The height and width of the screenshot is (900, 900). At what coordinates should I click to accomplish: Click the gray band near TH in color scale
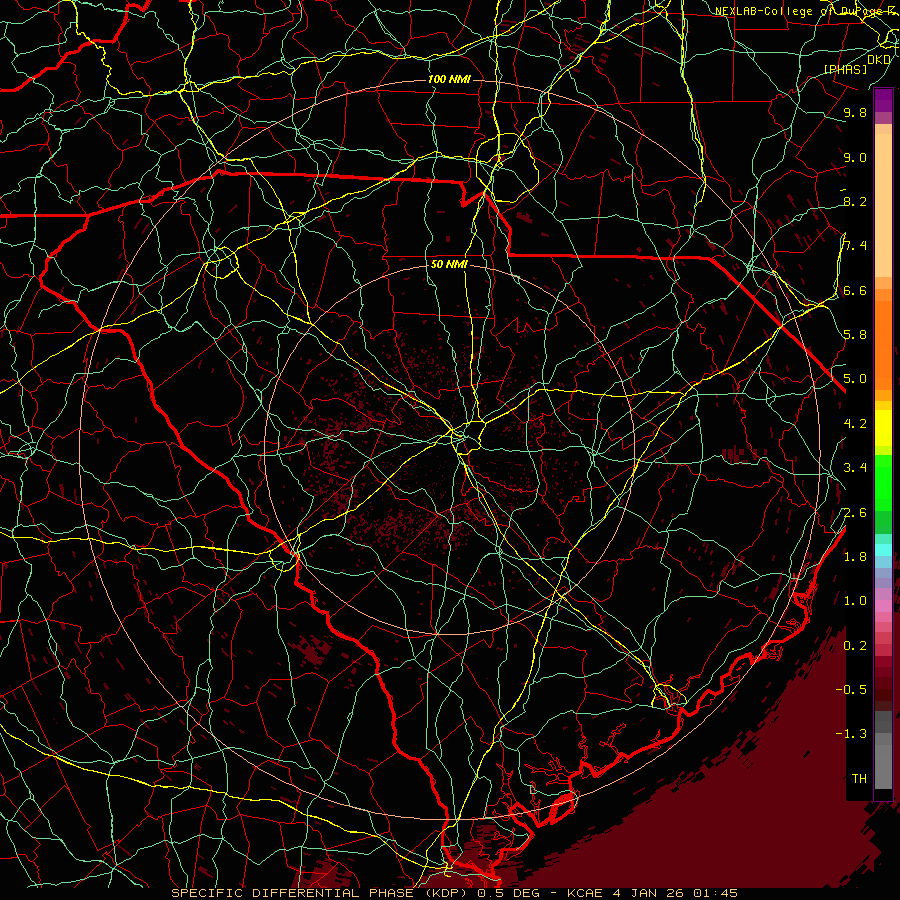click(883, 761)
